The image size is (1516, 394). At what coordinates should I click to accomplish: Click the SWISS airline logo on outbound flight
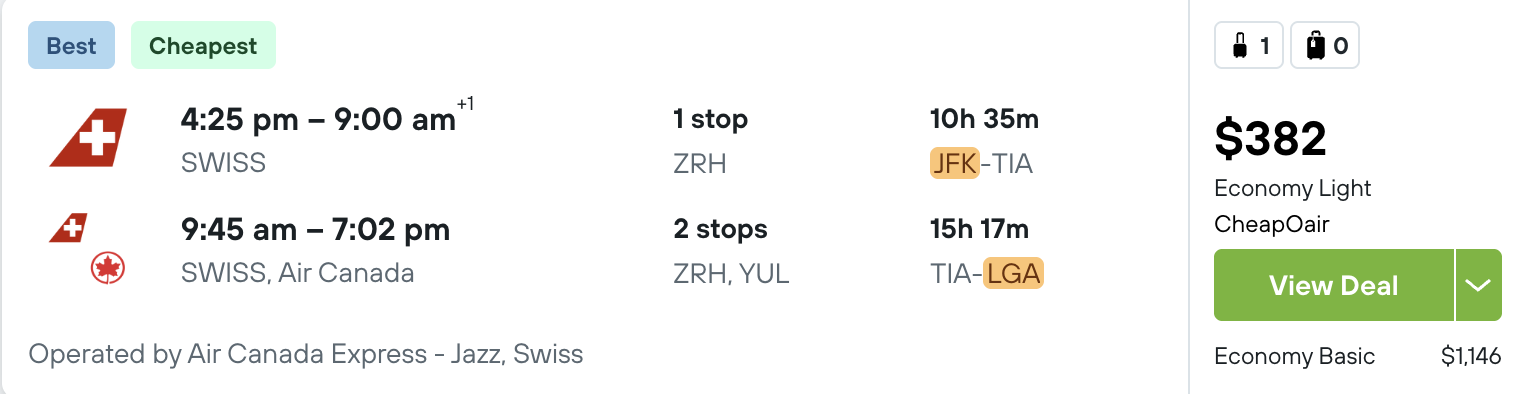point(88,138)
